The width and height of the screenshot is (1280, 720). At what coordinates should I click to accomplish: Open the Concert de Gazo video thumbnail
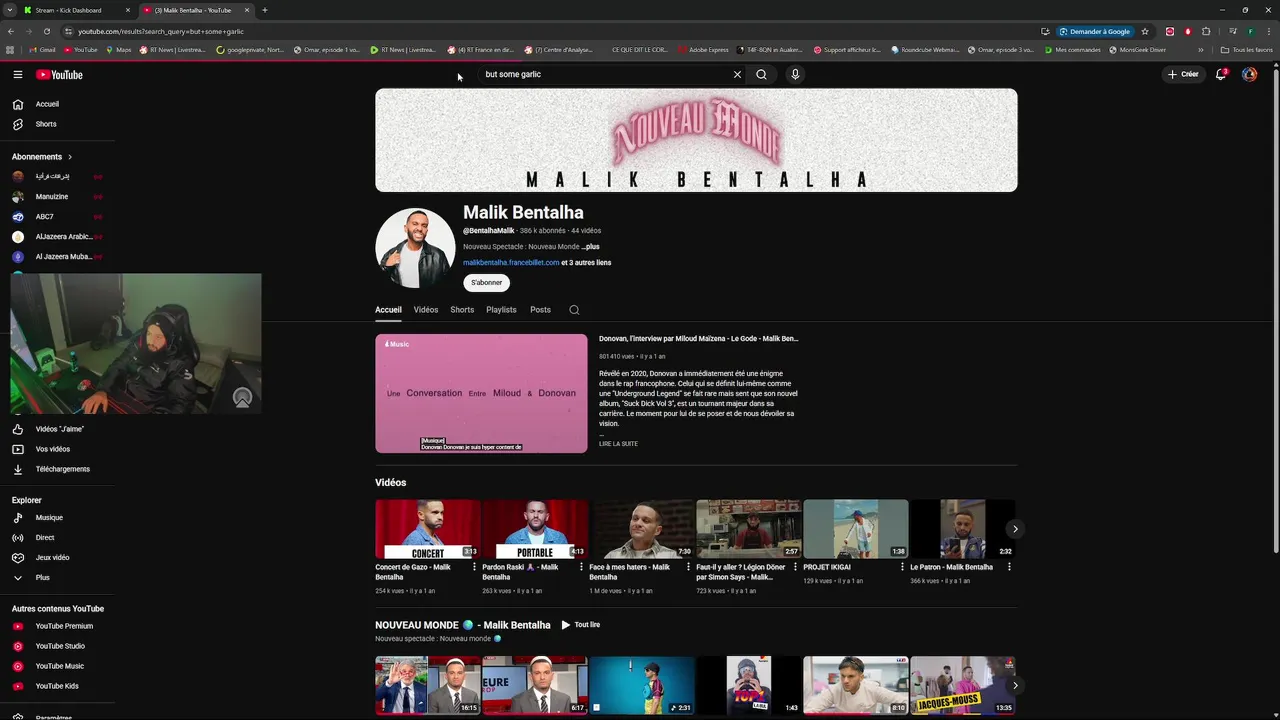pyautogui.click(x=428, y=529)
